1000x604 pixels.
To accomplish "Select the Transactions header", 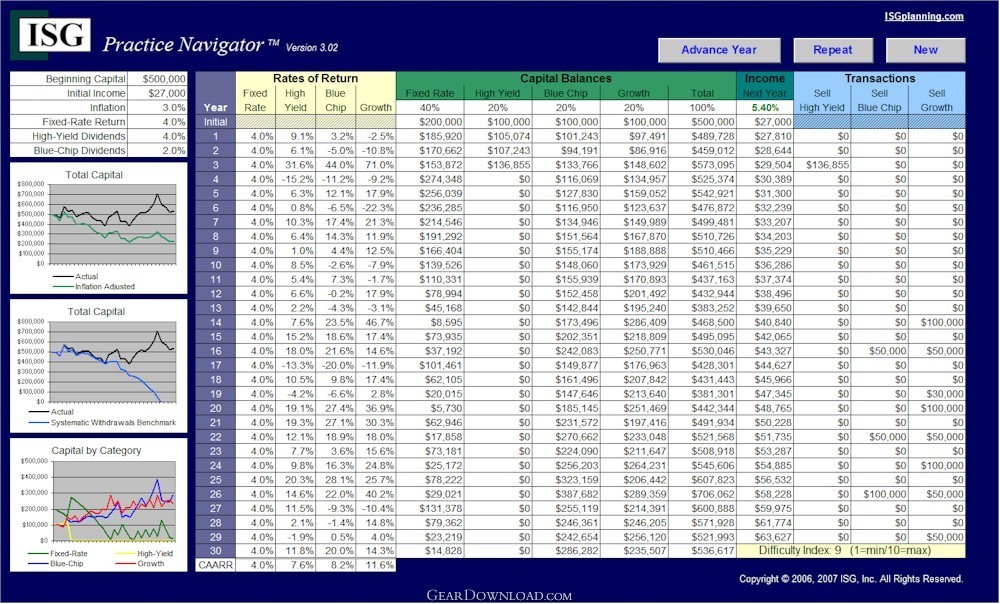I will click(879, 78).
